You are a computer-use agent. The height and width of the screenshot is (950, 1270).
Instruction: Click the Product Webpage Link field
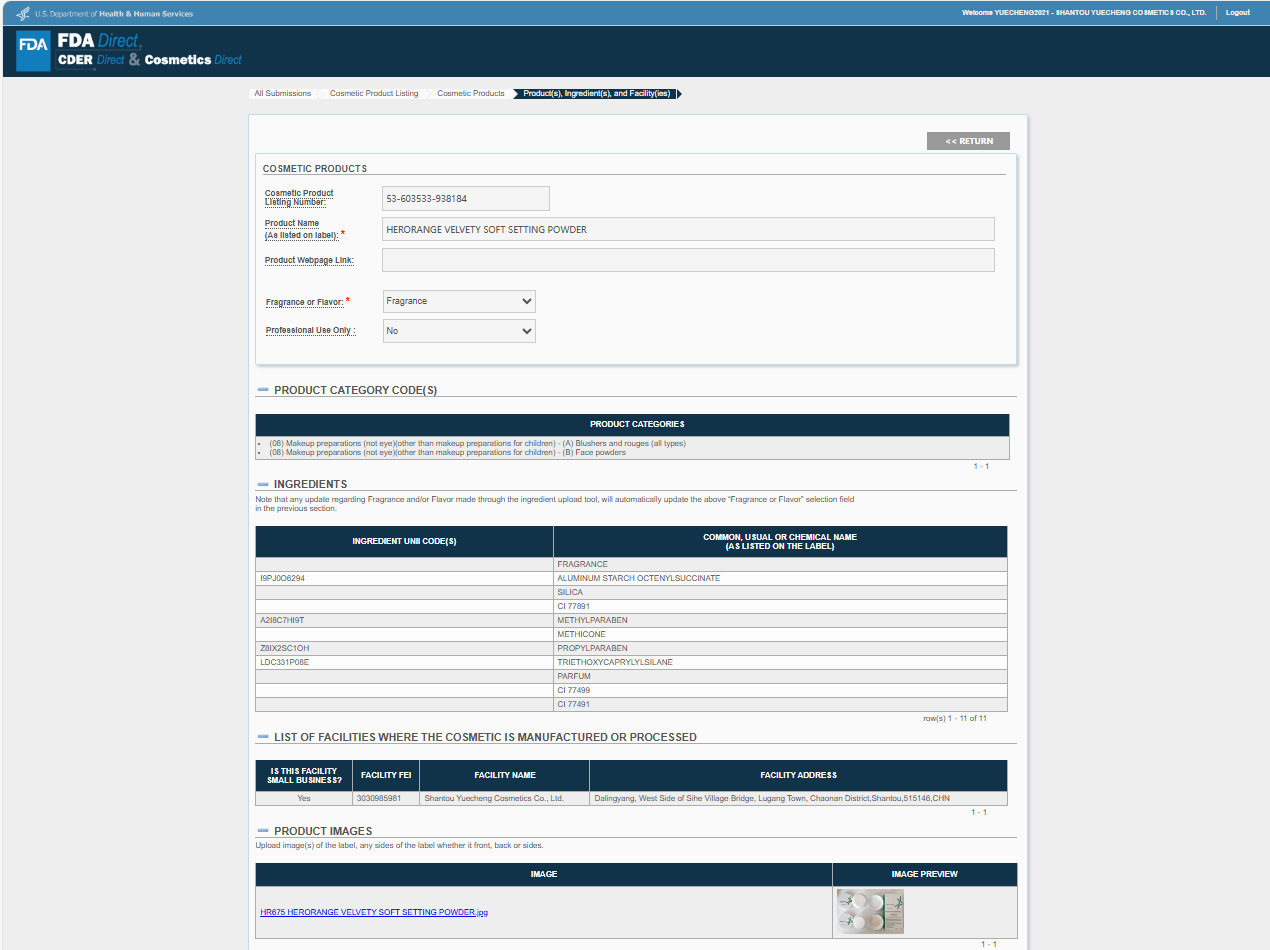pyautogui.click(x=688, y=260)
